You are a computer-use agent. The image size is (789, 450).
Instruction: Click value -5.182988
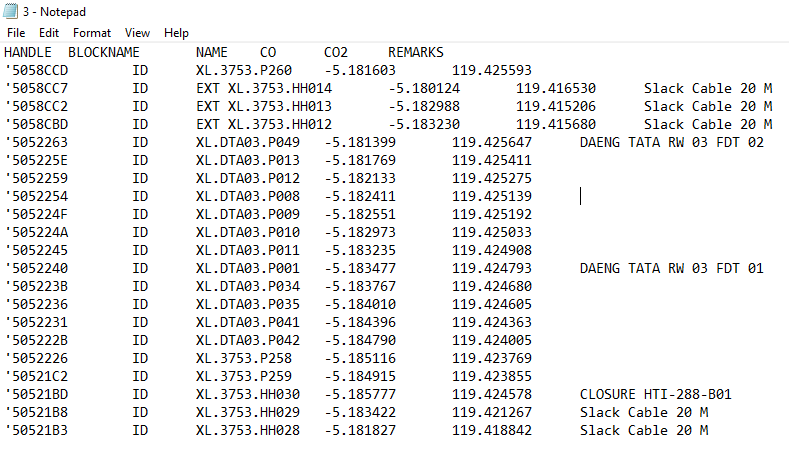(424, 107)
